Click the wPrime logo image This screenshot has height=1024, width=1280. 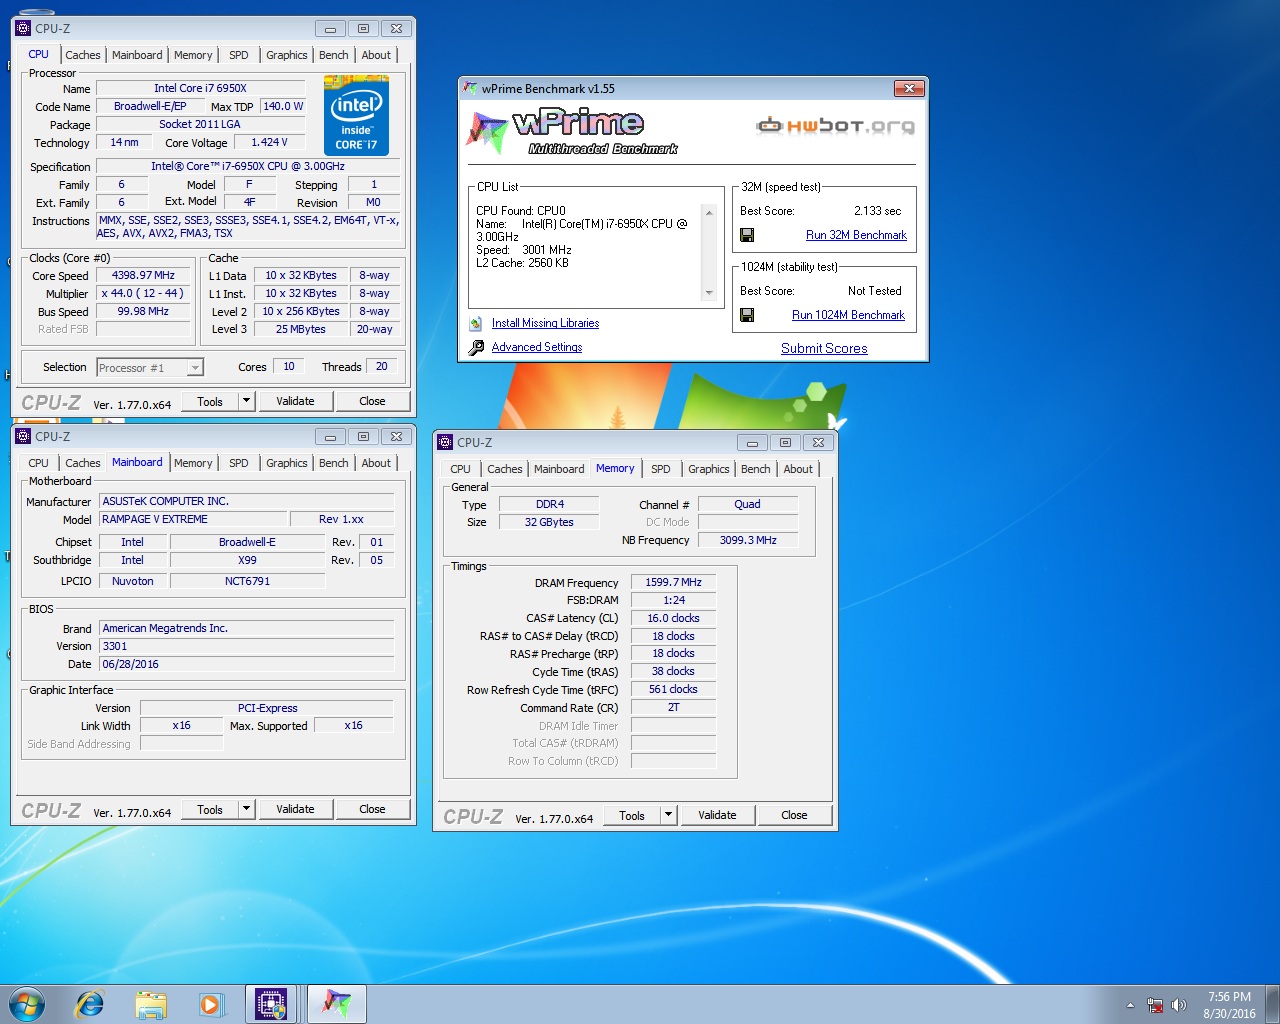tap(573, 131)
